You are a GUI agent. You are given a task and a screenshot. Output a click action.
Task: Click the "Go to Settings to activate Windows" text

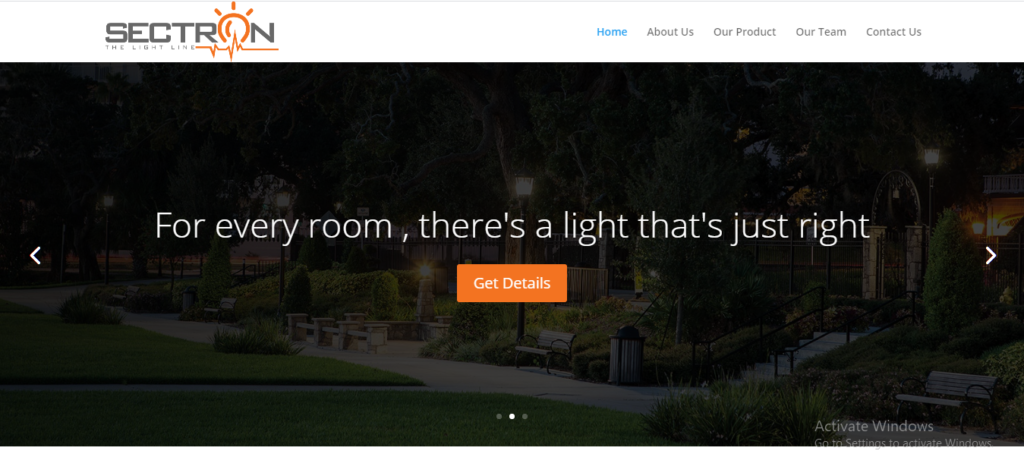[903, 443]
